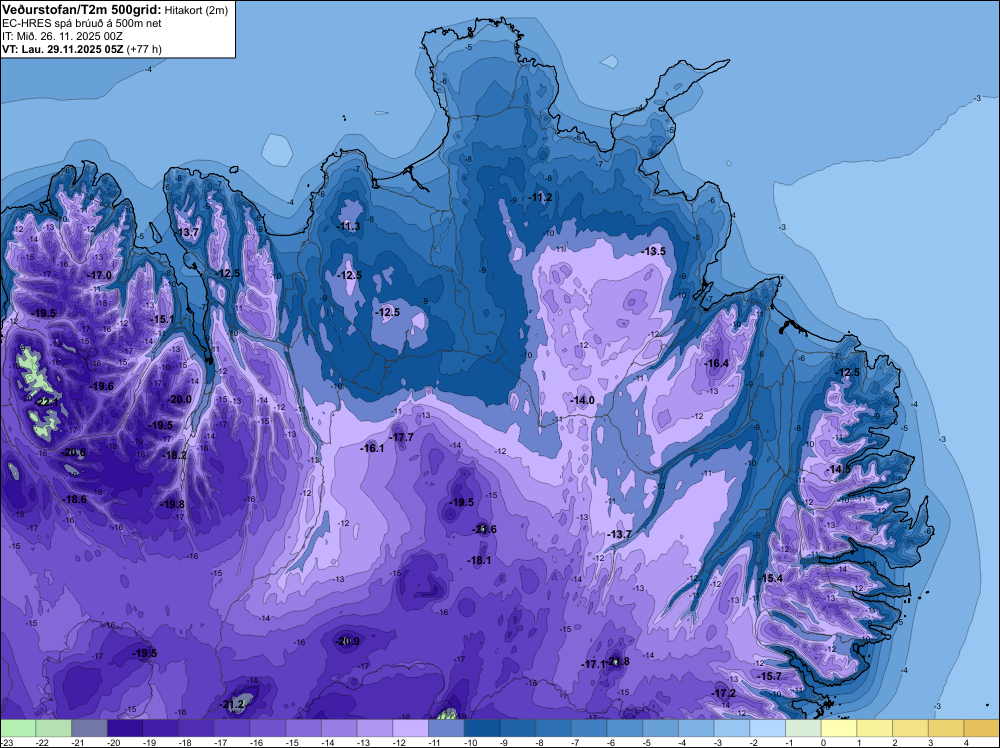The width and height of the screenshot is (1000, 748).
Task: Select the legend swatch labeled -5
Action: pyautogui.click(x=661, y=728)
